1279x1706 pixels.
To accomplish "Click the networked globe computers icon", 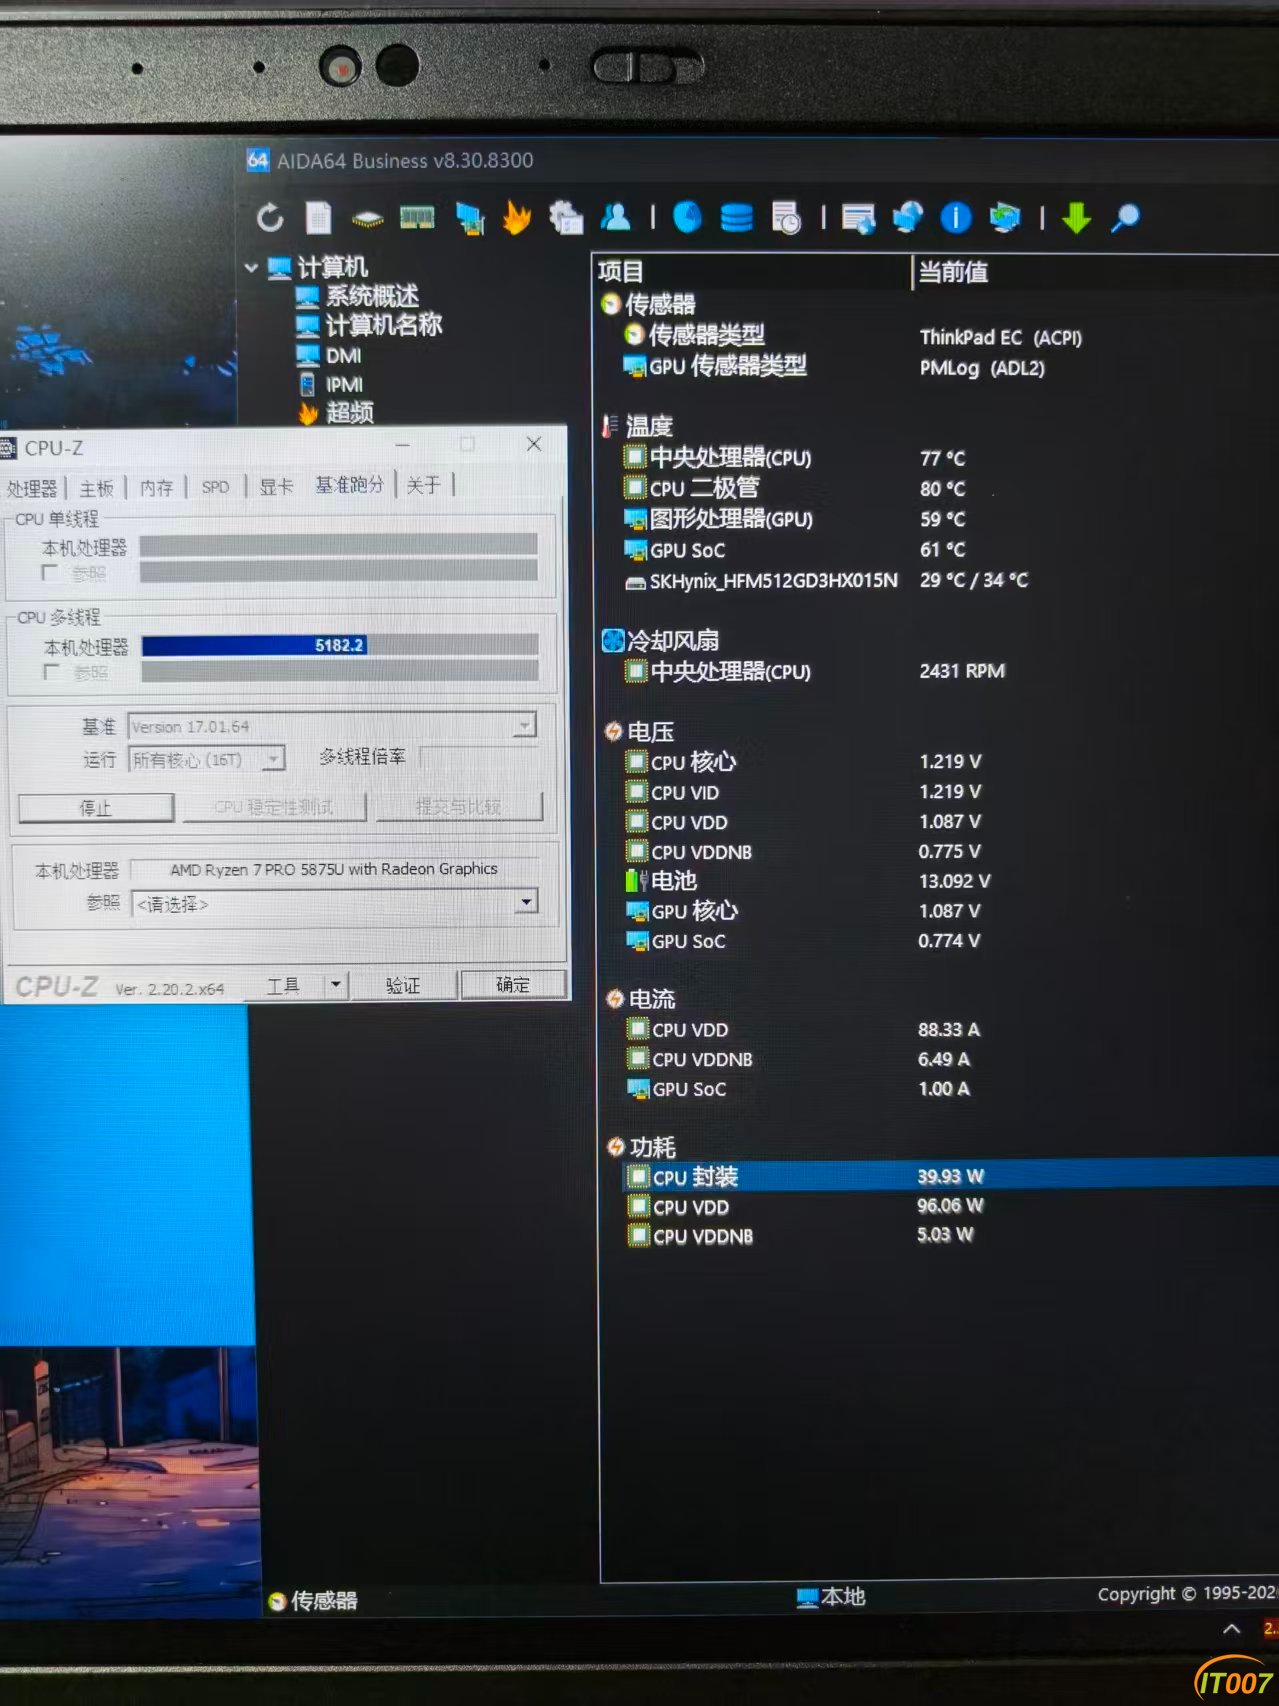I will point(908,217).
